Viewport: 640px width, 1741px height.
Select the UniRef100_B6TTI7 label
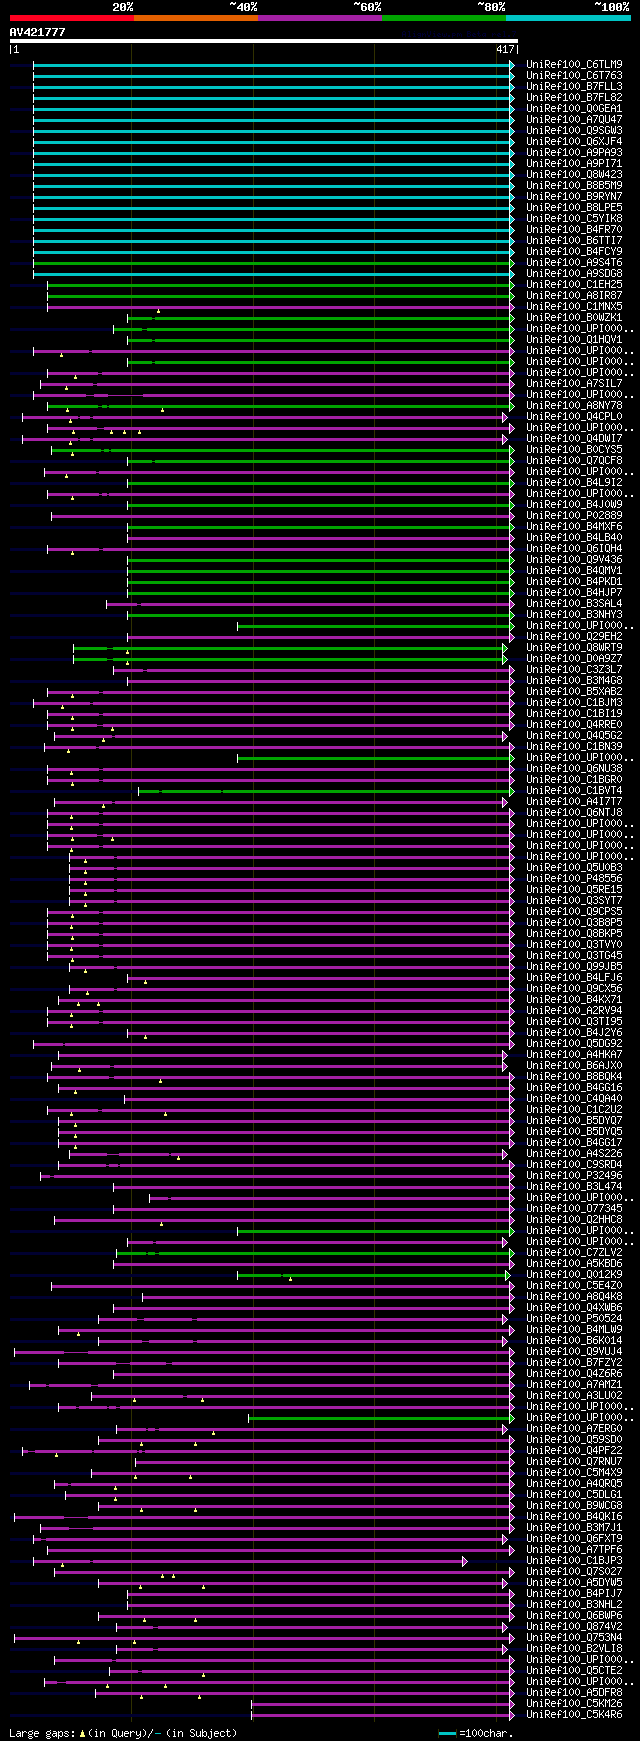point(574,241)
